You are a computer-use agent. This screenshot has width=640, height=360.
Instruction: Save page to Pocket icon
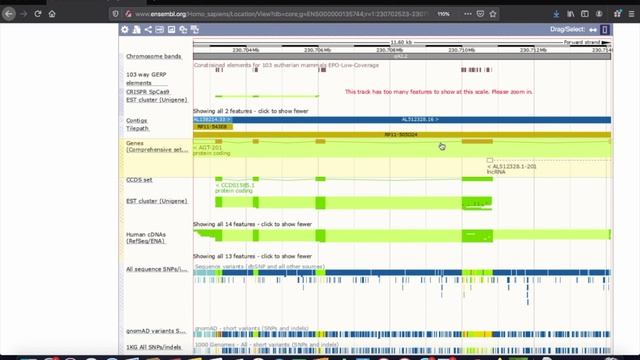click(480, 14)
